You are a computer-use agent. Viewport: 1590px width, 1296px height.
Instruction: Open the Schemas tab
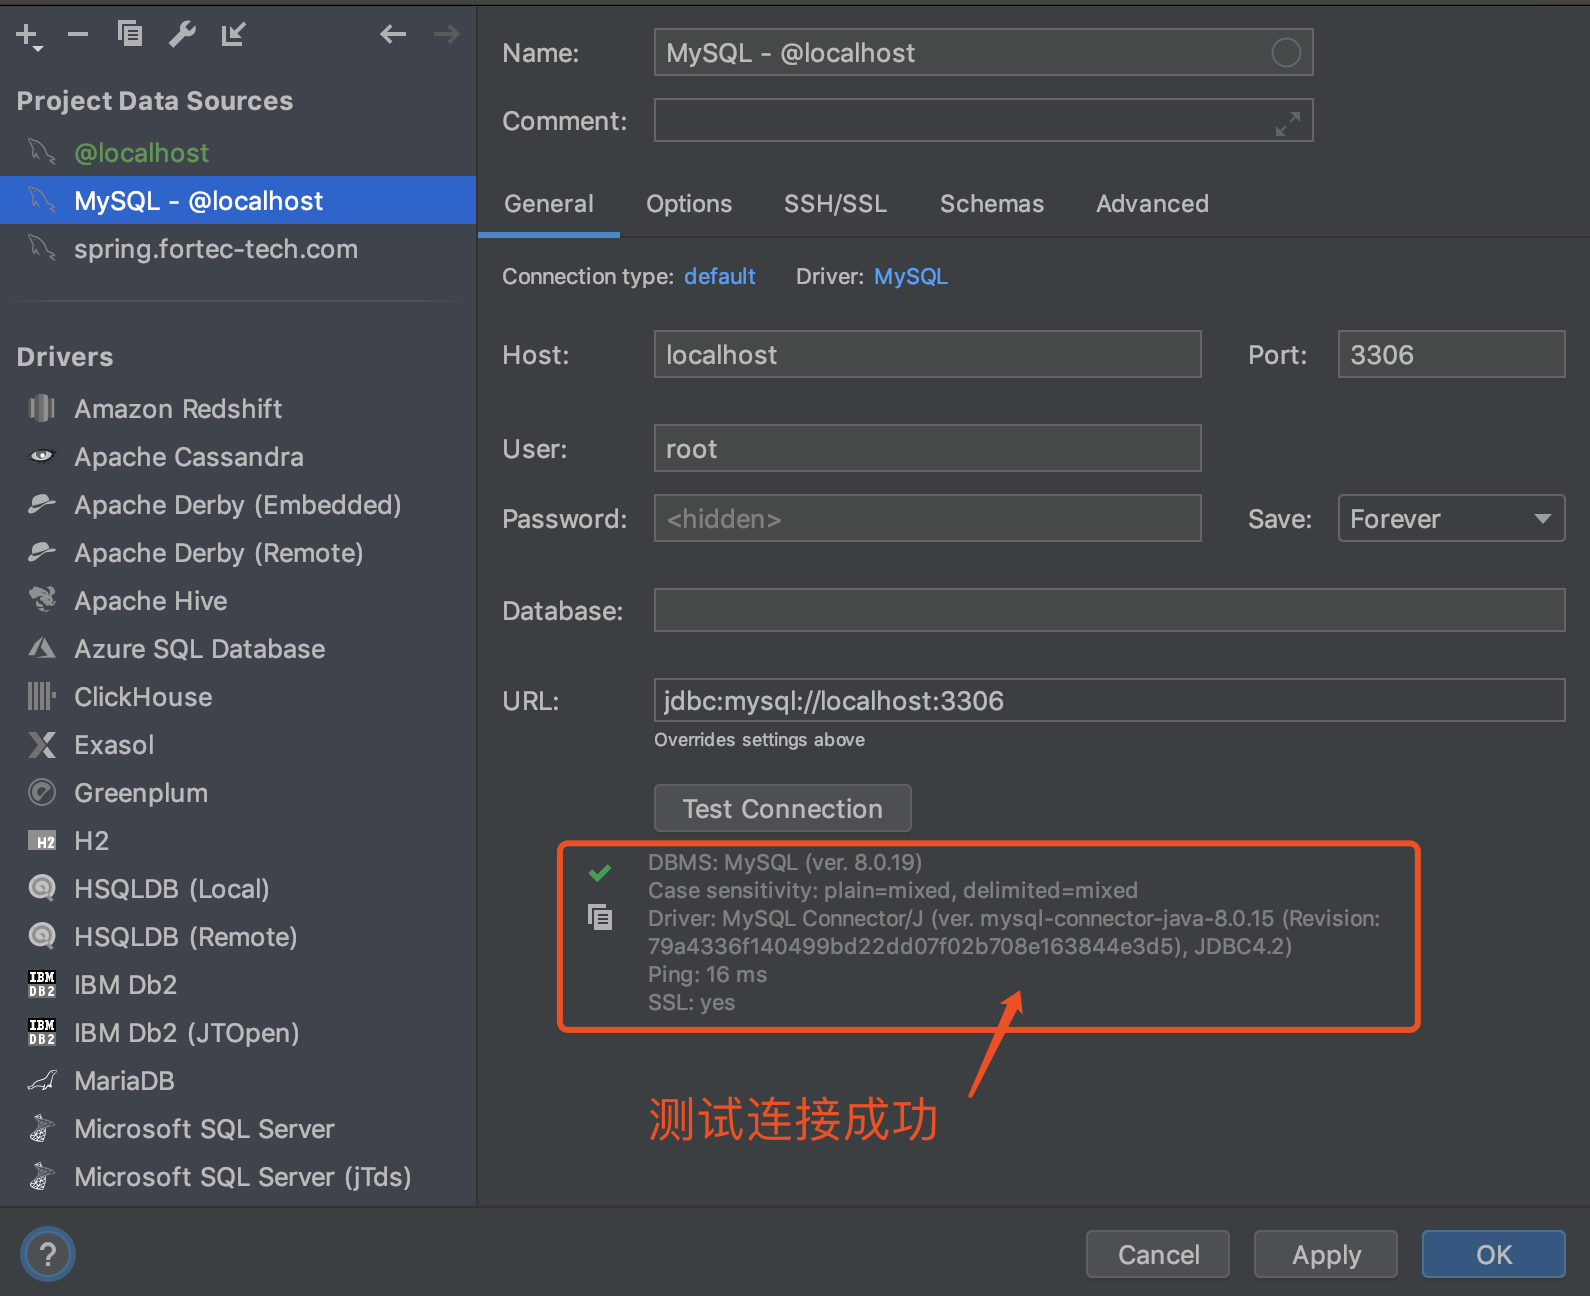point(992,204)
